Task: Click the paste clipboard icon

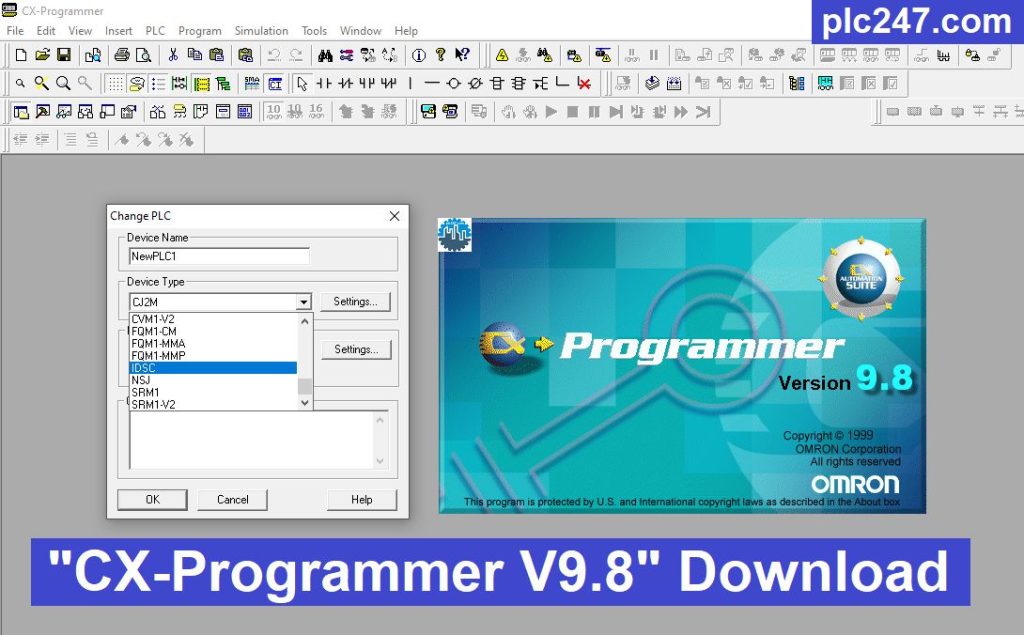Action: coord(216,55)
